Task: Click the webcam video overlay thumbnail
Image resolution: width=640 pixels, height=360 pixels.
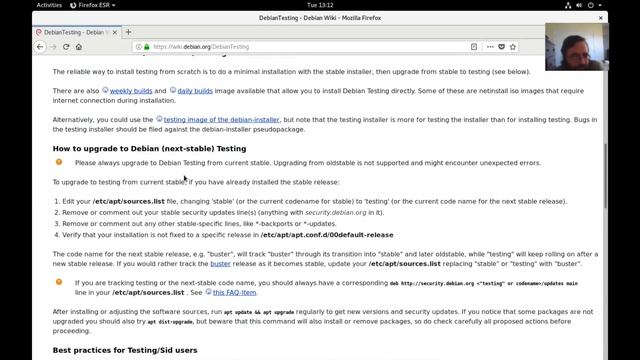Action: pyautogui.click(x=576, y=47)
